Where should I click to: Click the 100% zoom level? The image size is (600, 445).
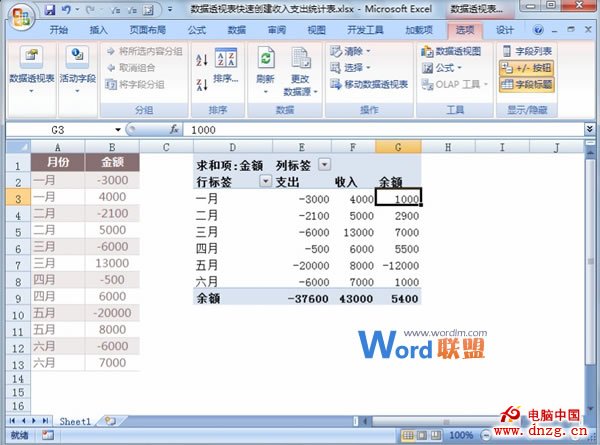click(461, 435)
